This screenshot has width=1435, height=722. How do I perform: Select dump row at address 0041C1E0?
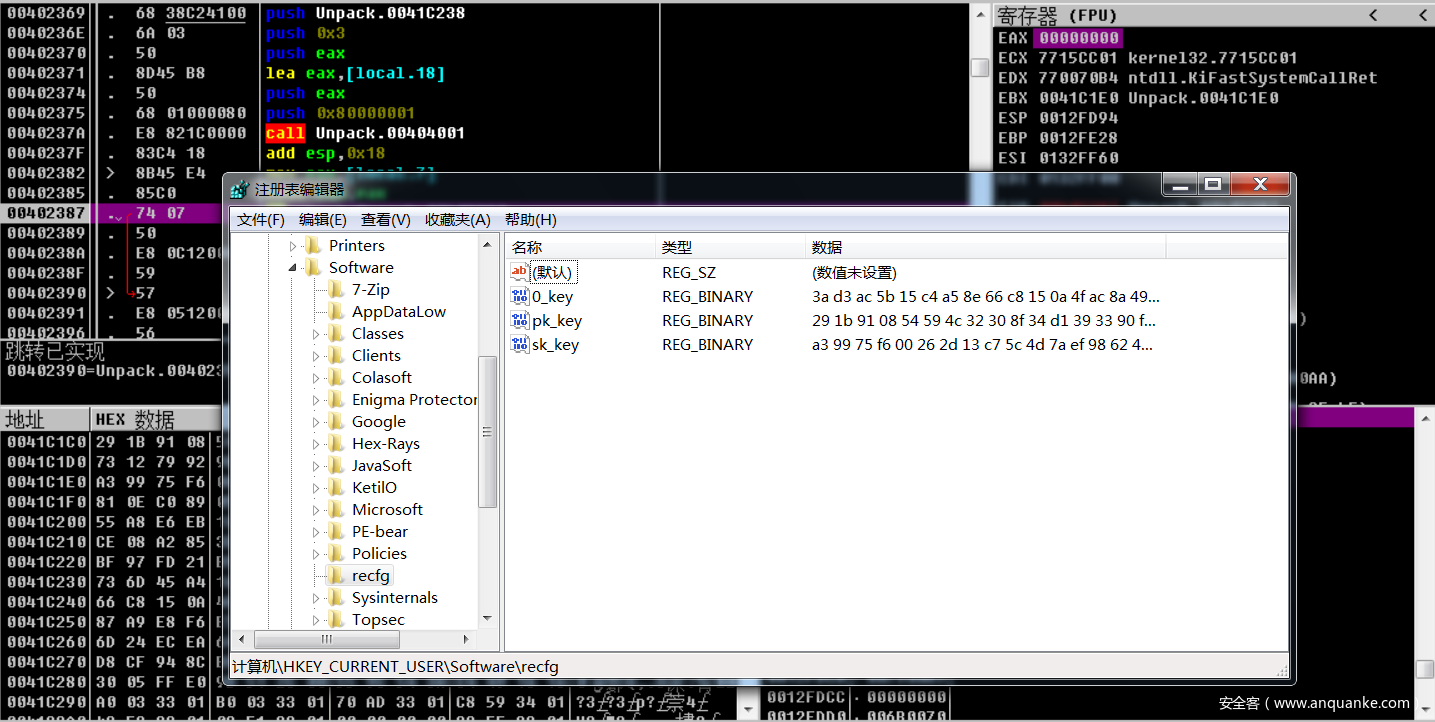tap(110, 481)
